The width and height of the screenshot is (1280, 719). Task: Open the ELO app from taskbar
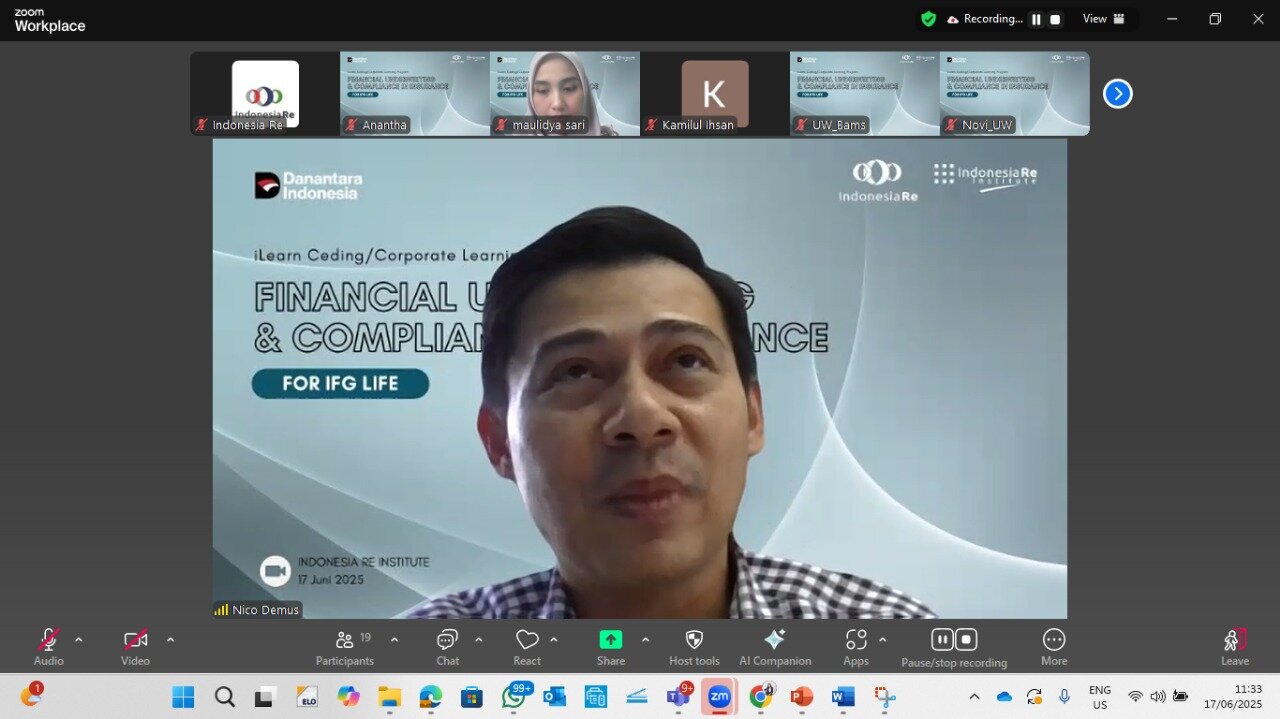[307, 697]
